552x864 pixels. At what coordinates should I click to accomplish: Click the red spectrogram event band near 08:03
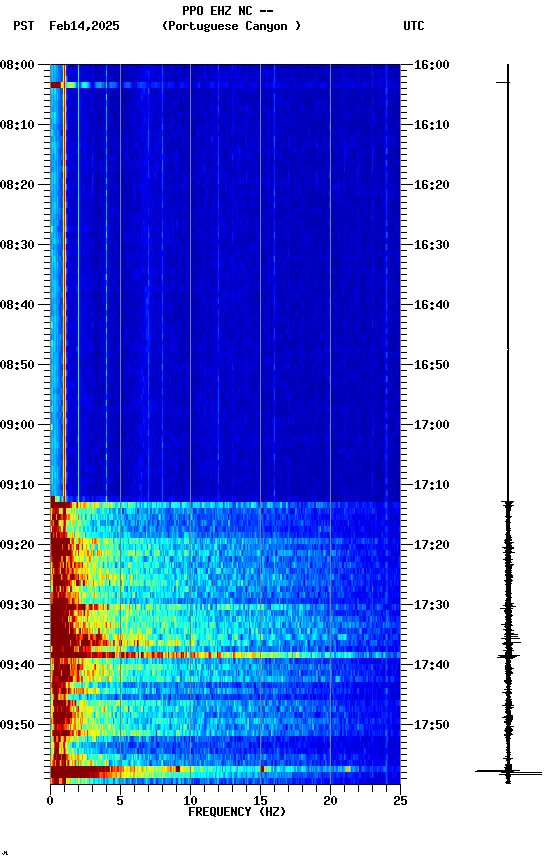tap(56, 85)
